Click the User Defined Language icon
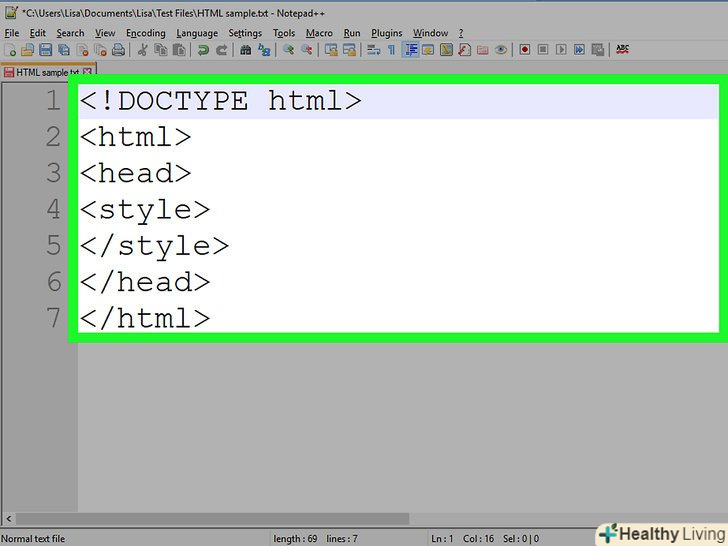This screenshot has height=546, width=728. point(428,50)
